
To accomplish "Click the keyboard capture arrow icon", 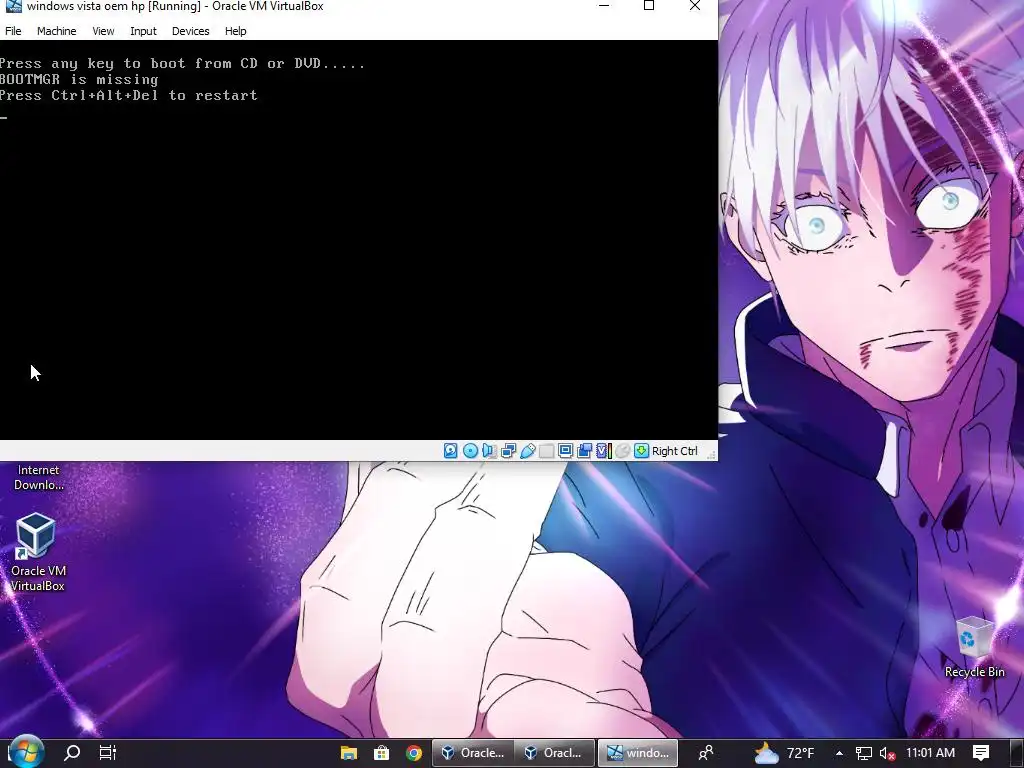I will 641,451.
